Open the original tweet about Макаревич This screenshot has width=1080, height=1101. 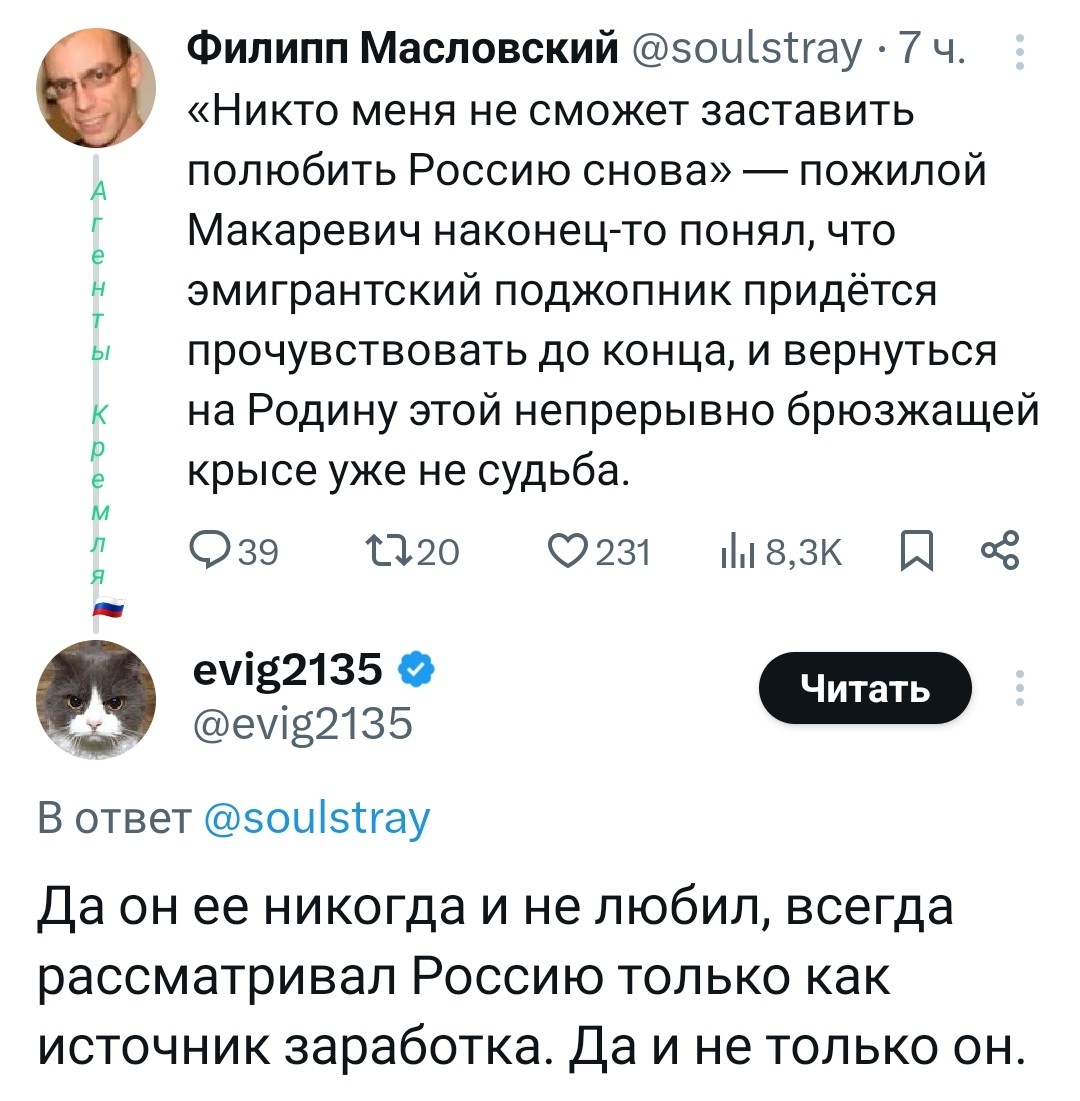(600, 290)
